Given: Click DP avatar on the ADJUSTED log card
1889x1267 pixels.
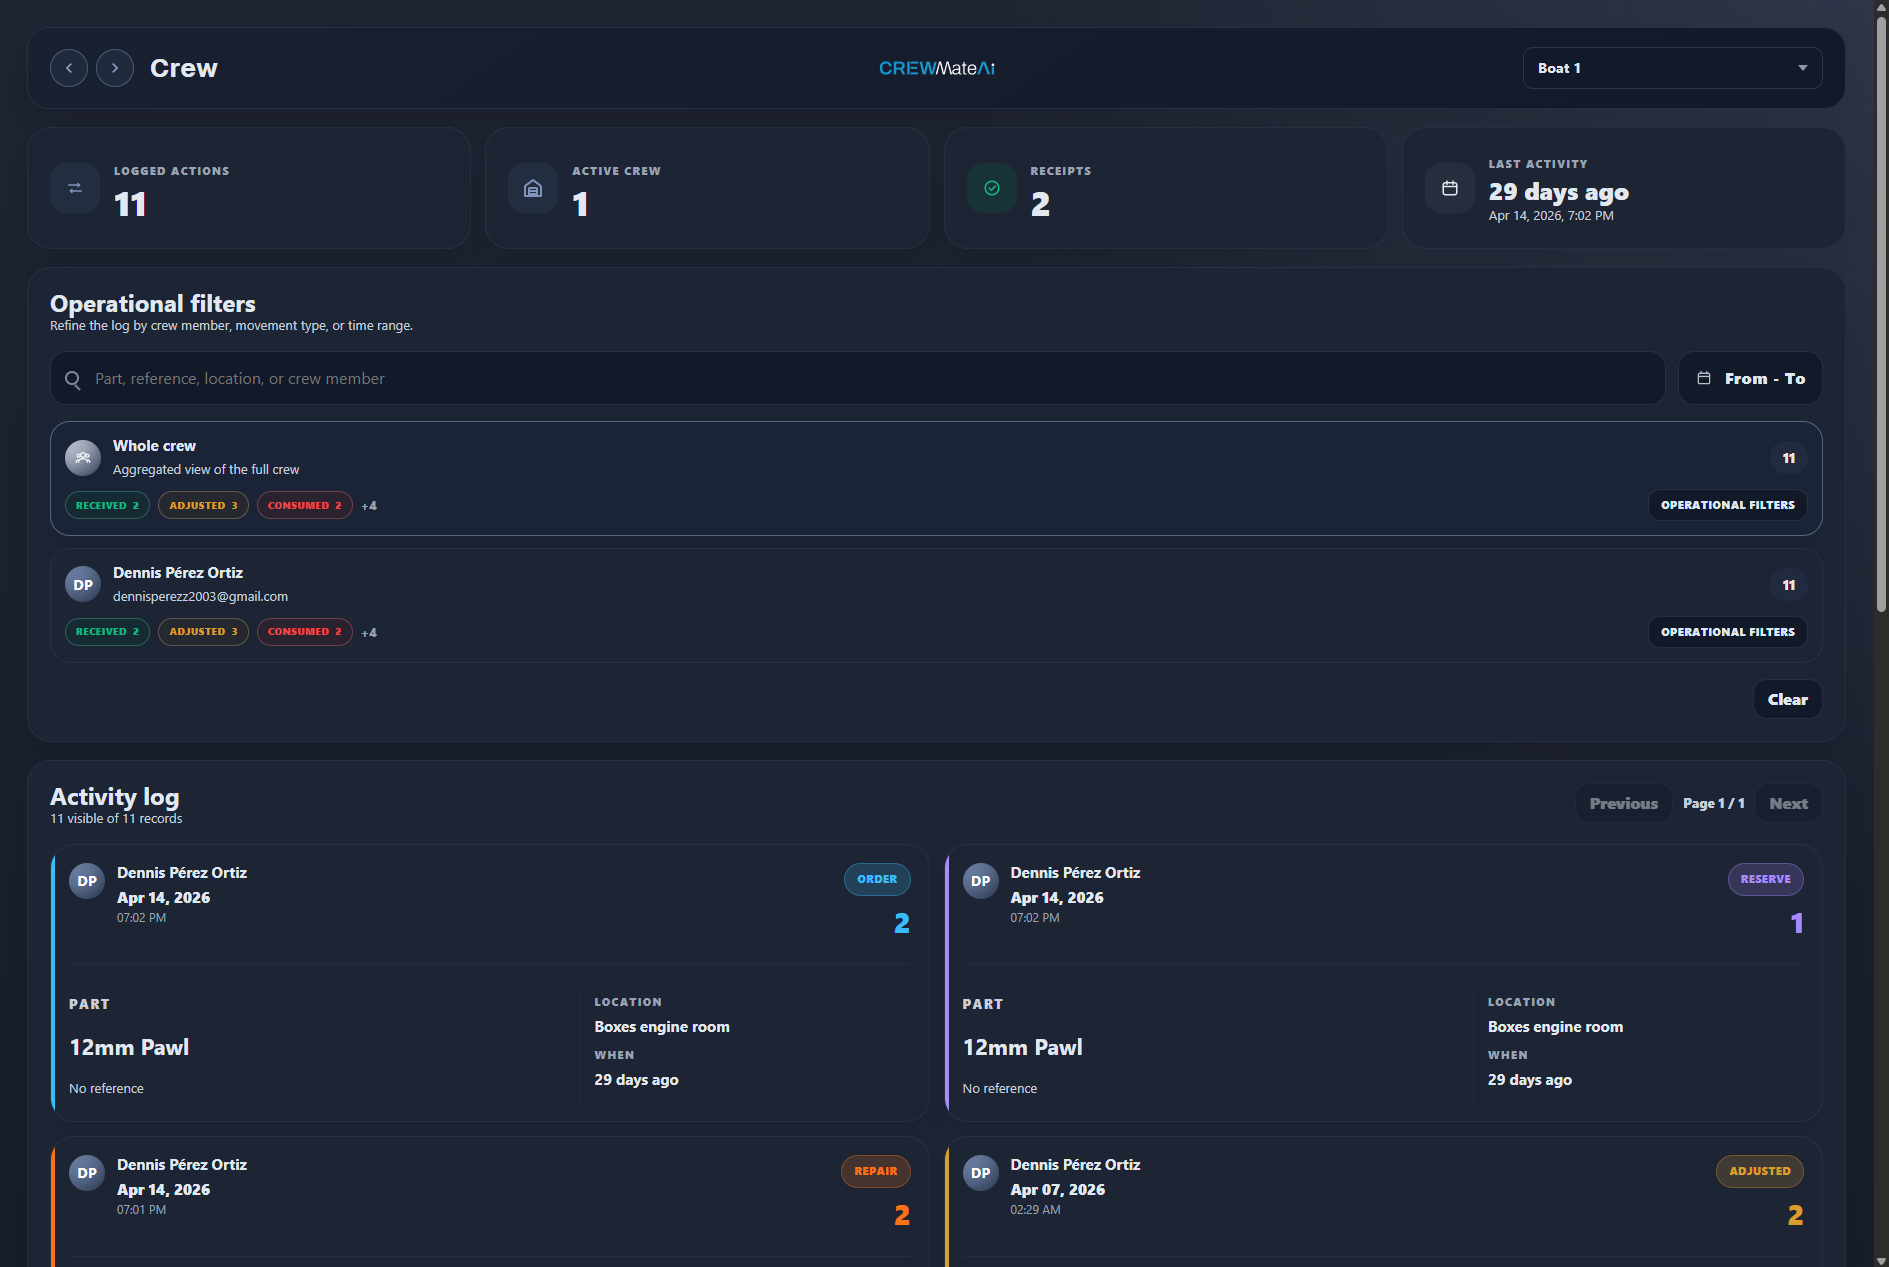Looking at the screenshot, I should click(x=981, y=1173).
